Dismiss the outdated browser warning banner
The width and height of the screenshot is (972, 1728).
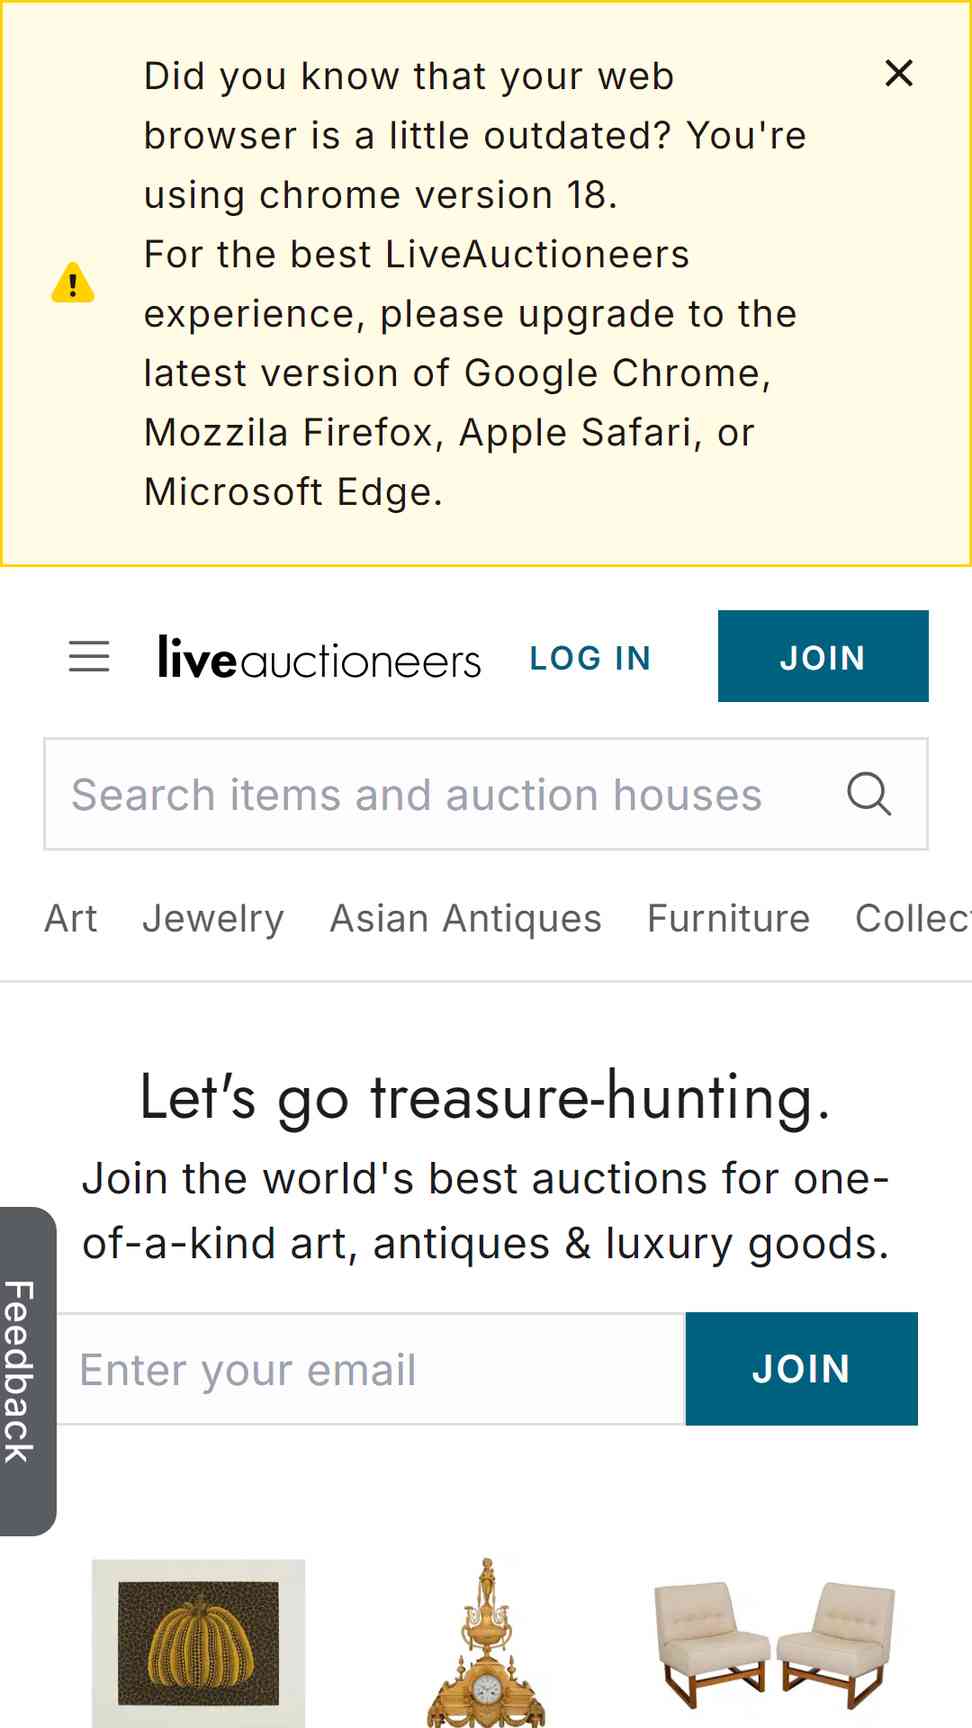899,73
